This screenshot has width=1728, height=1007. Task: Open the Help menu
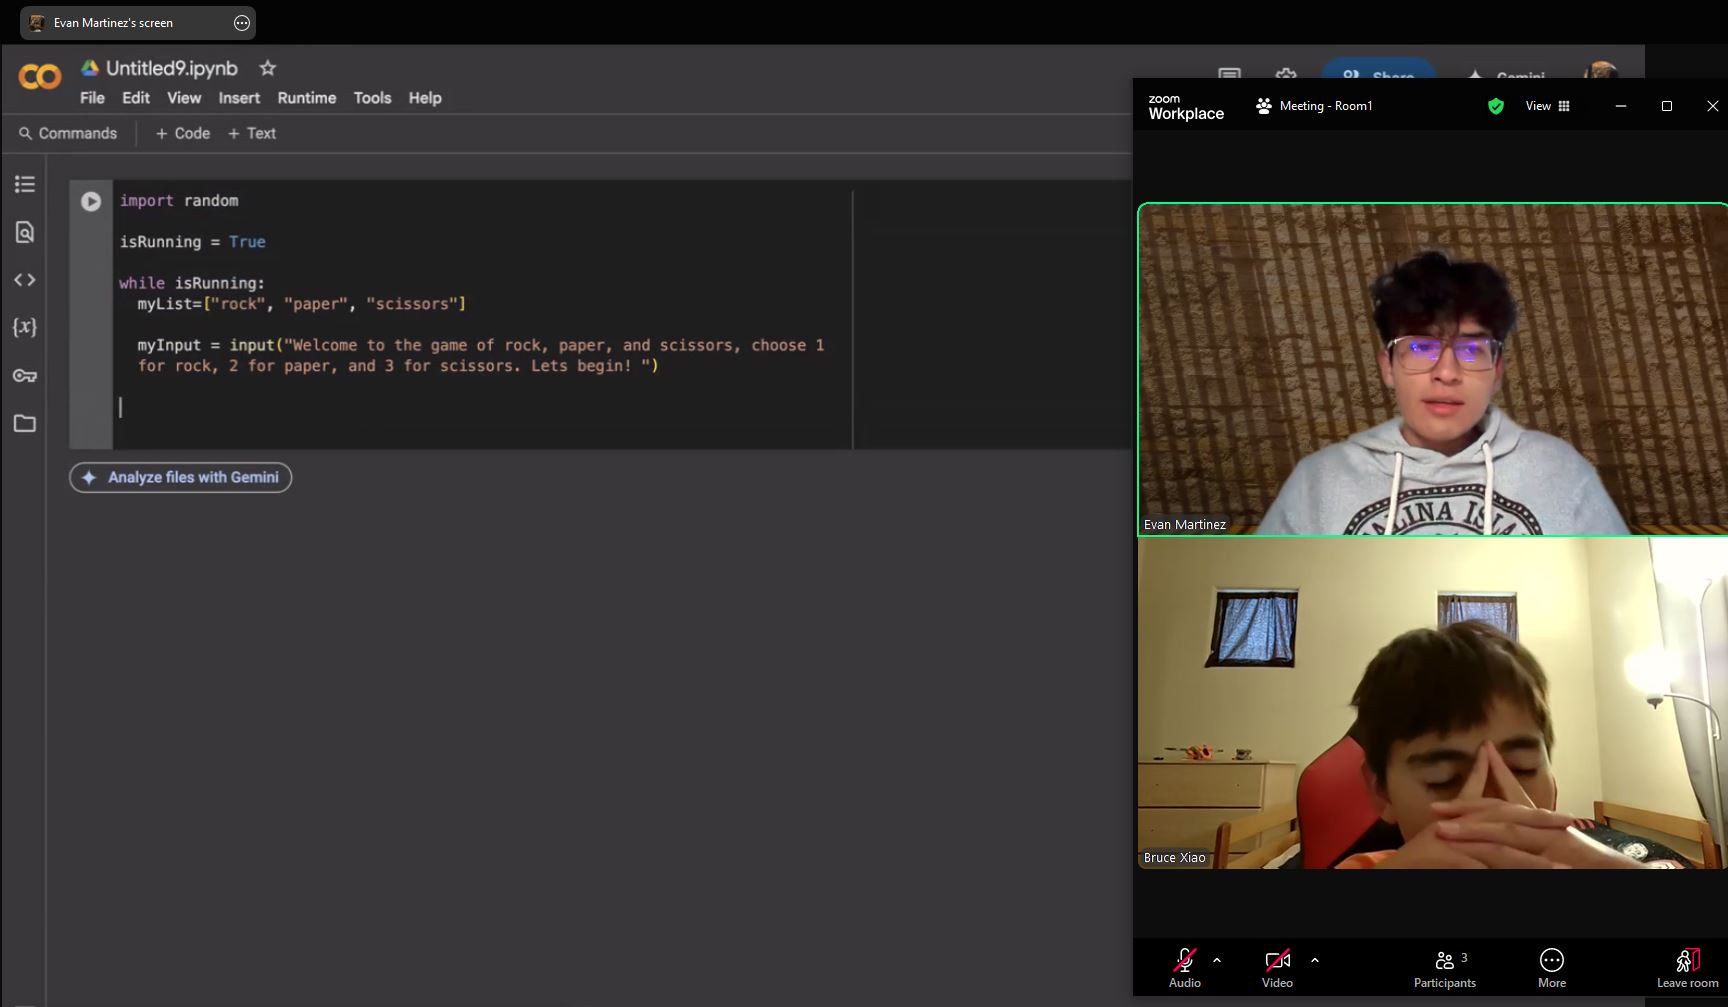point(425,98)
